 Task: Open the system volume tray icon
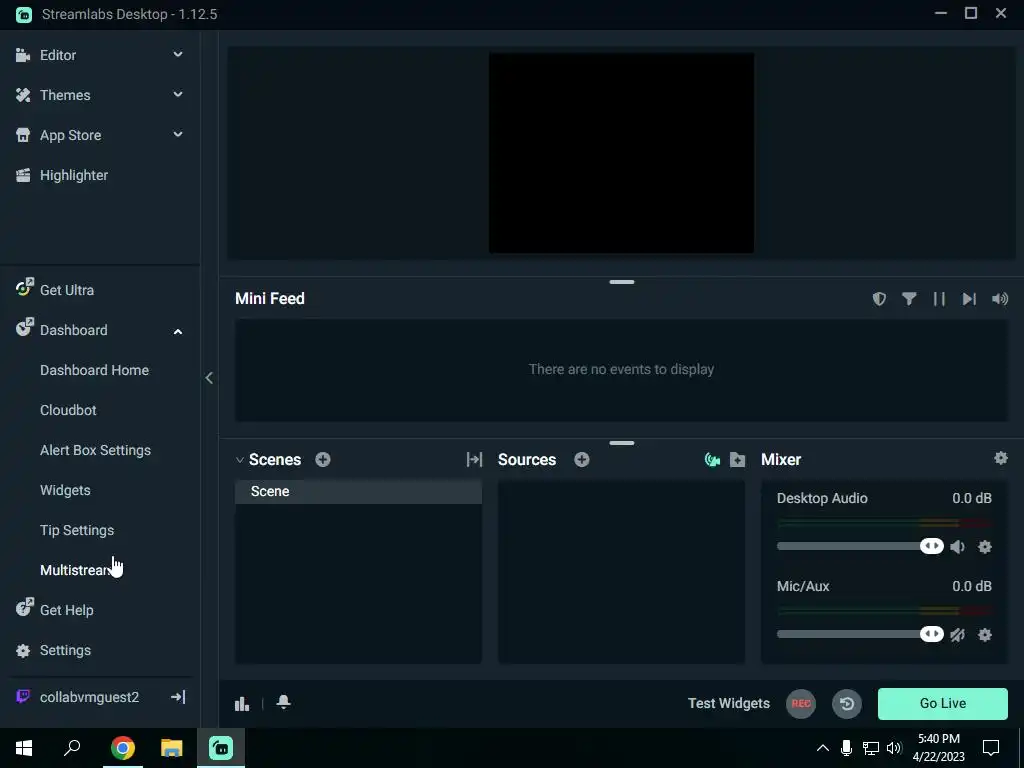click(x=894, y=748)
